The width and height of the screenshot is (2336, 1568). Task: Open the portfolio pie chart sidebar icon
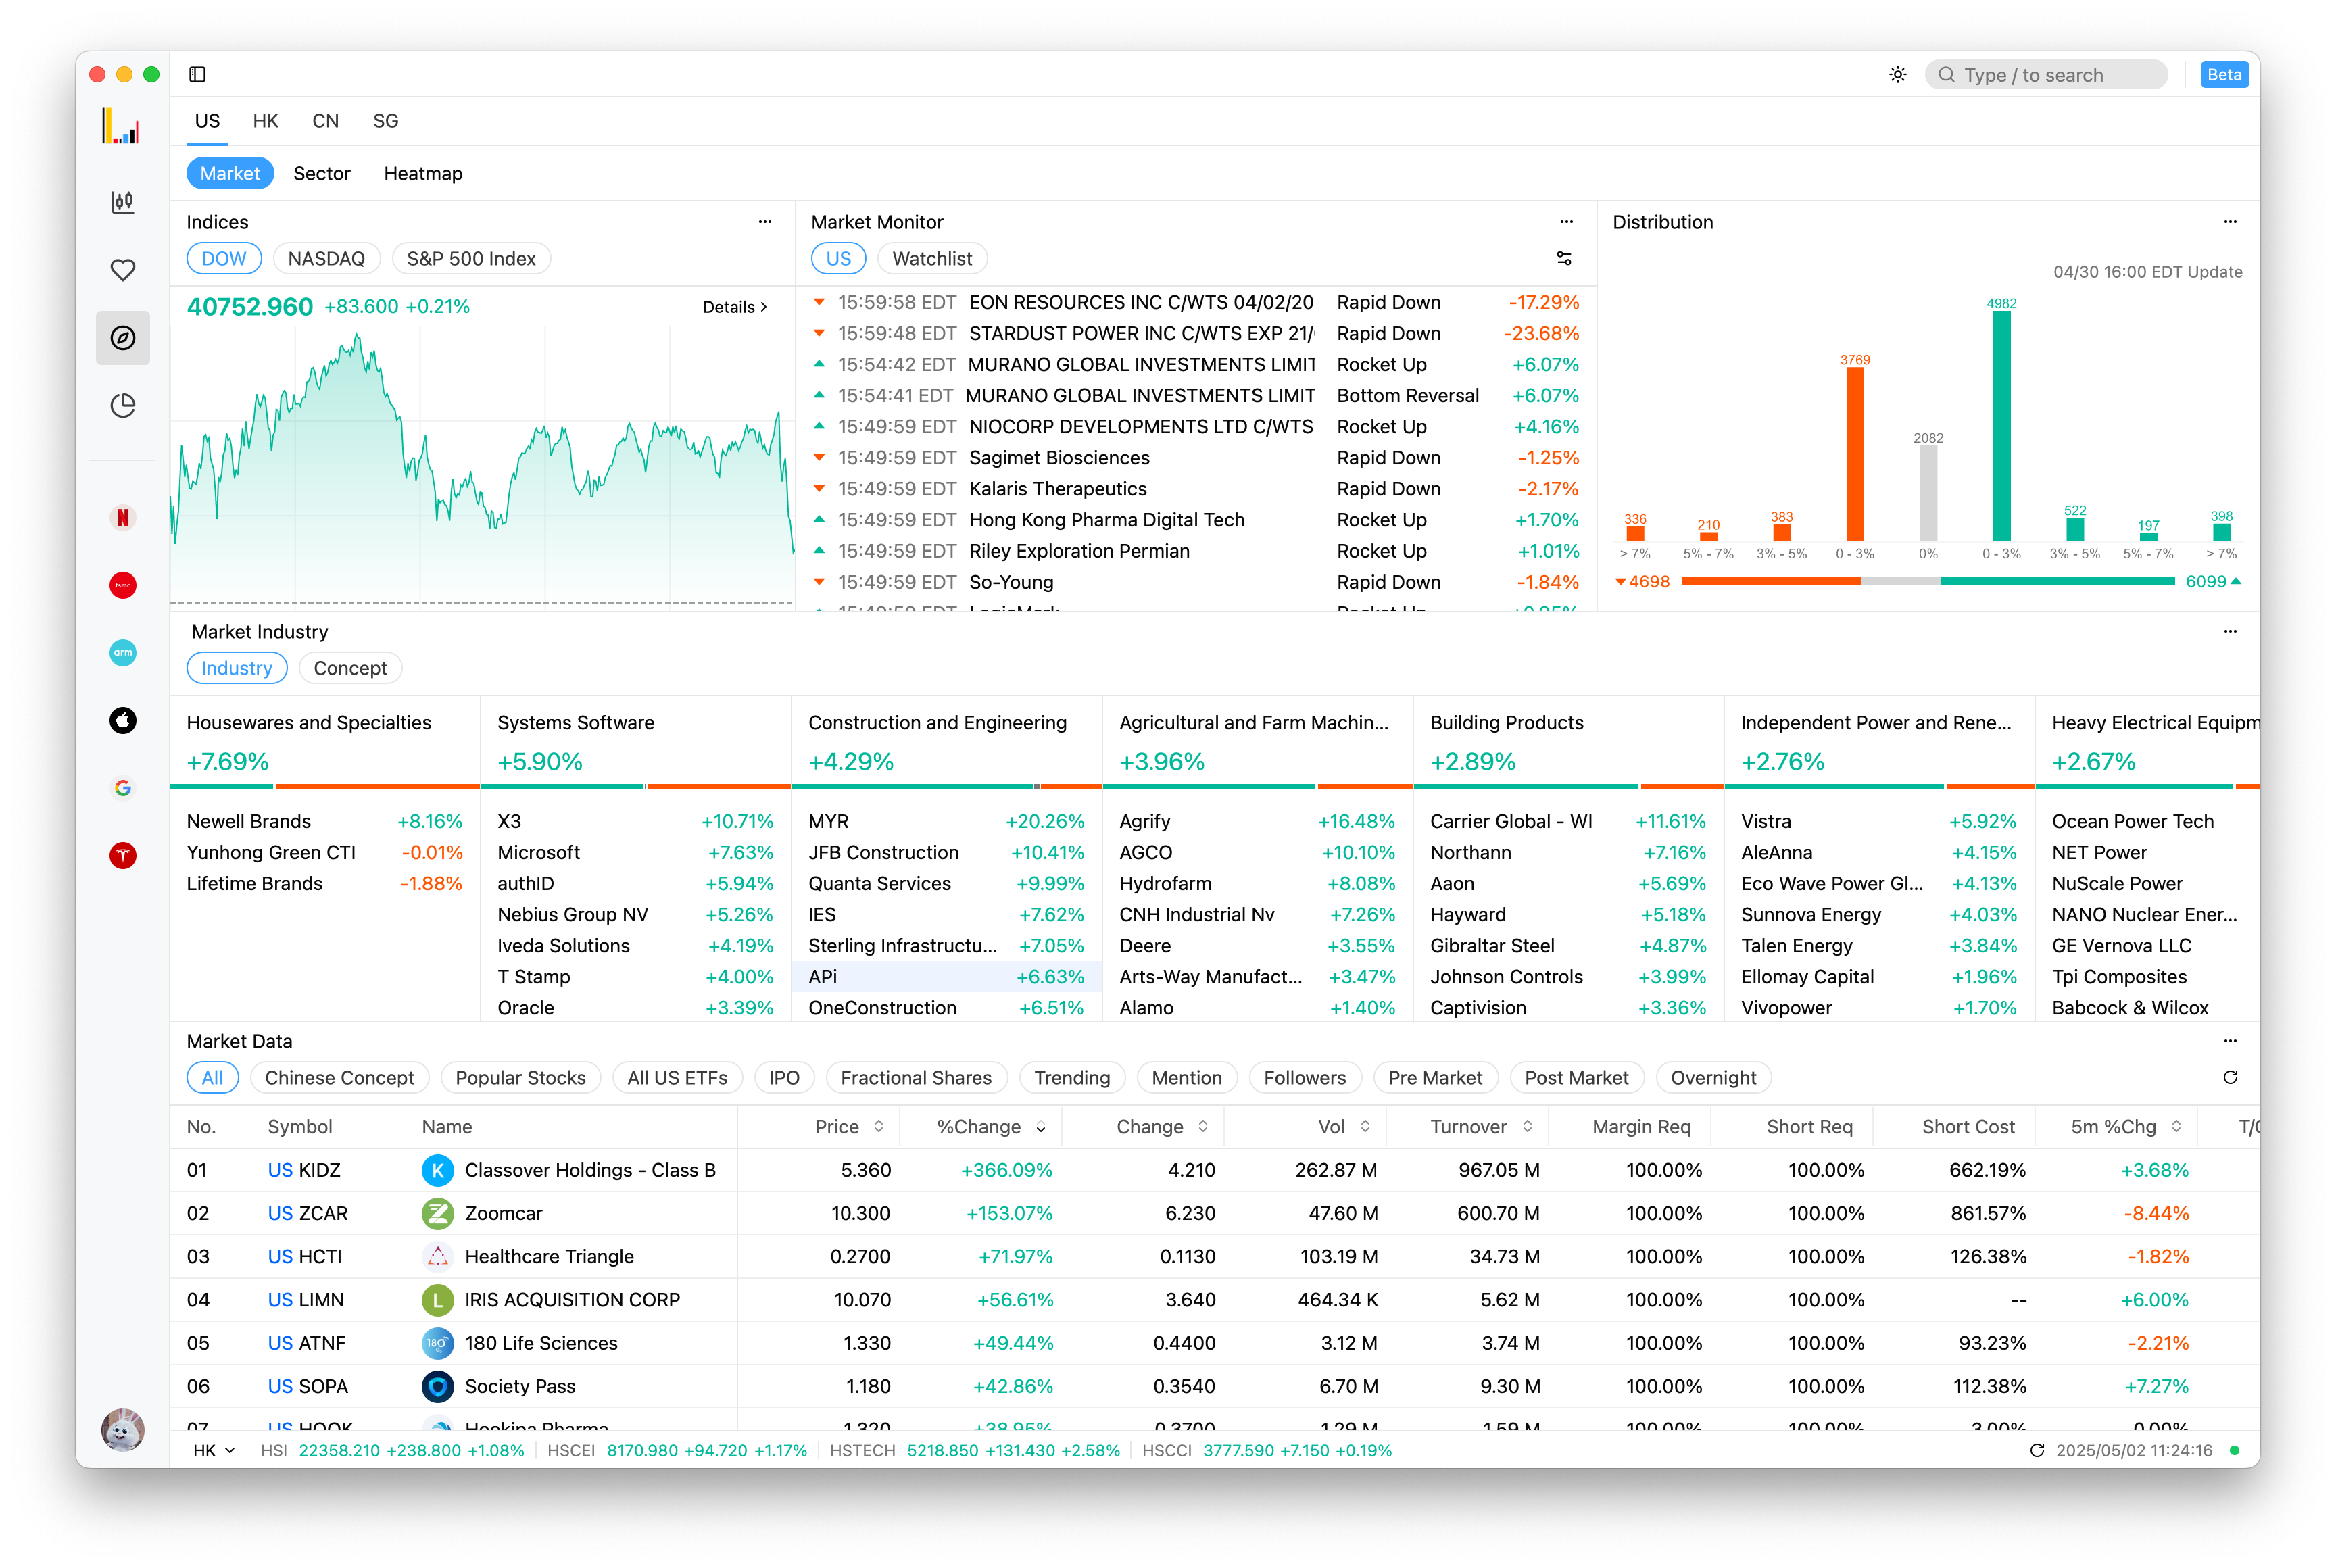[123, 405]
